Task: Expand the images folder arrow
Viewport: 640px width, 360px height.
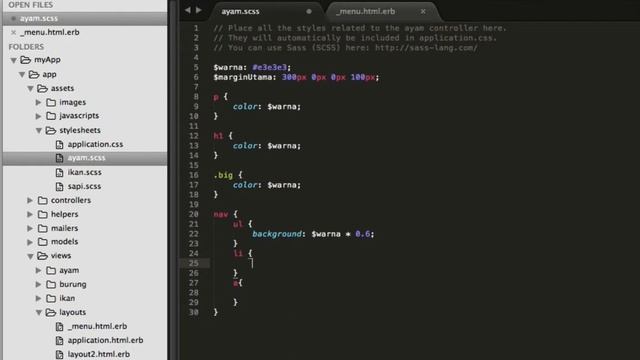Action: coord(38,102)
